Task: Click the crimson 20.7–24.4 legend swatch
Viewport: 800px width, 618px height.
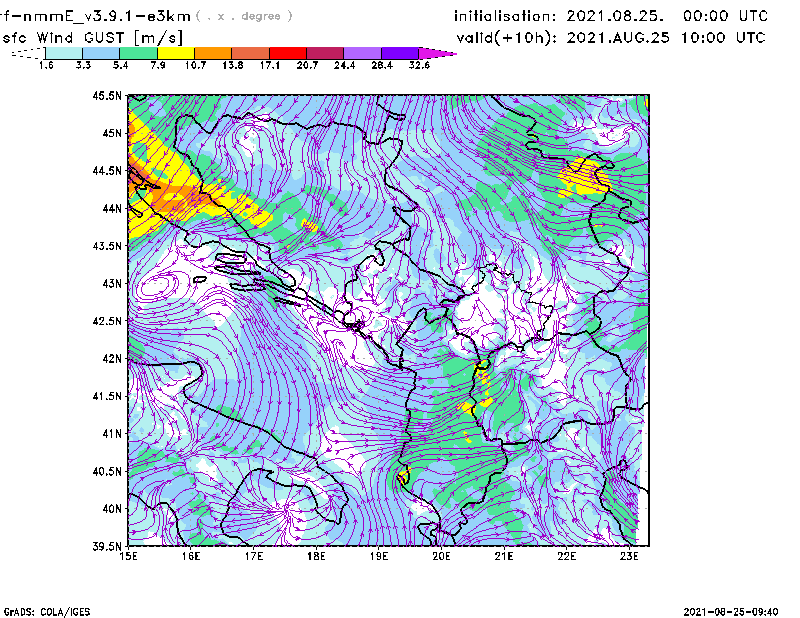Action: [325, 53]
